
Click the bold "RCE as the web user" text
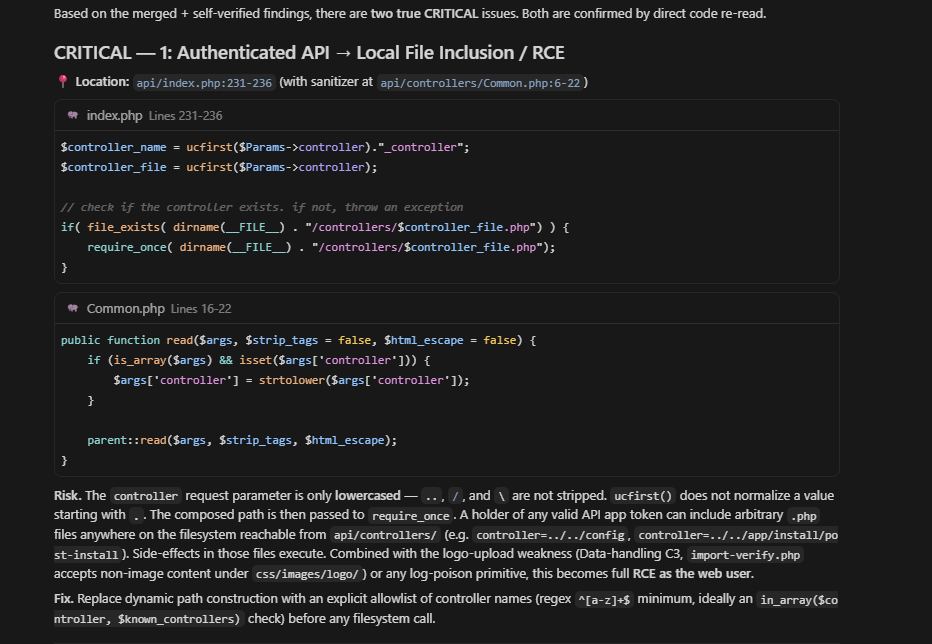693,574
